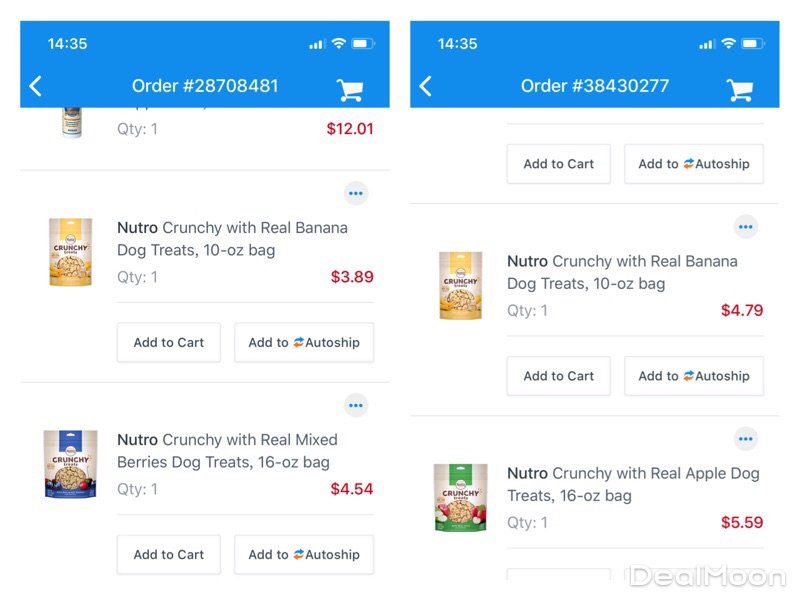Image resolution: width=800 pixels, height=600 pixels.
Task: Add $4.79 Banana Dog Treats to cart
Action: pos(559,376)
